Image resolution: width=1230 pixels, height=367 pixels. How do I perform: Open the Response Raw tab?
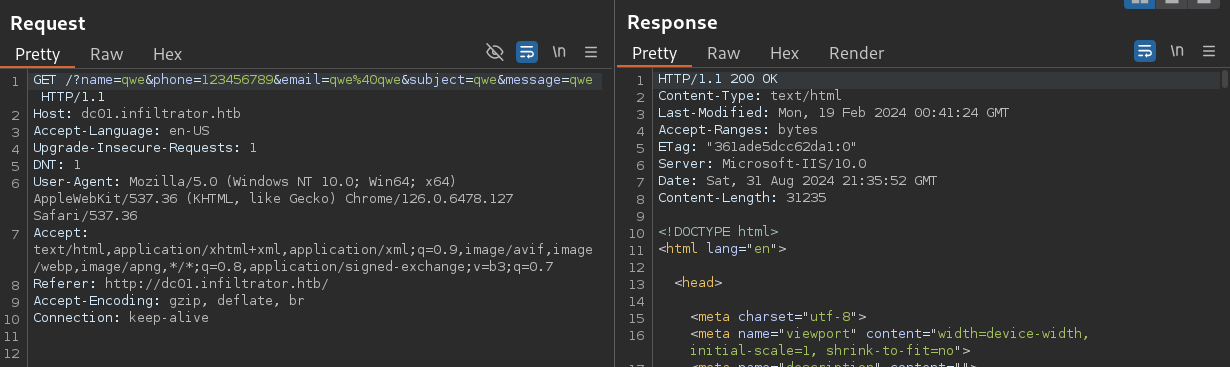724,53
